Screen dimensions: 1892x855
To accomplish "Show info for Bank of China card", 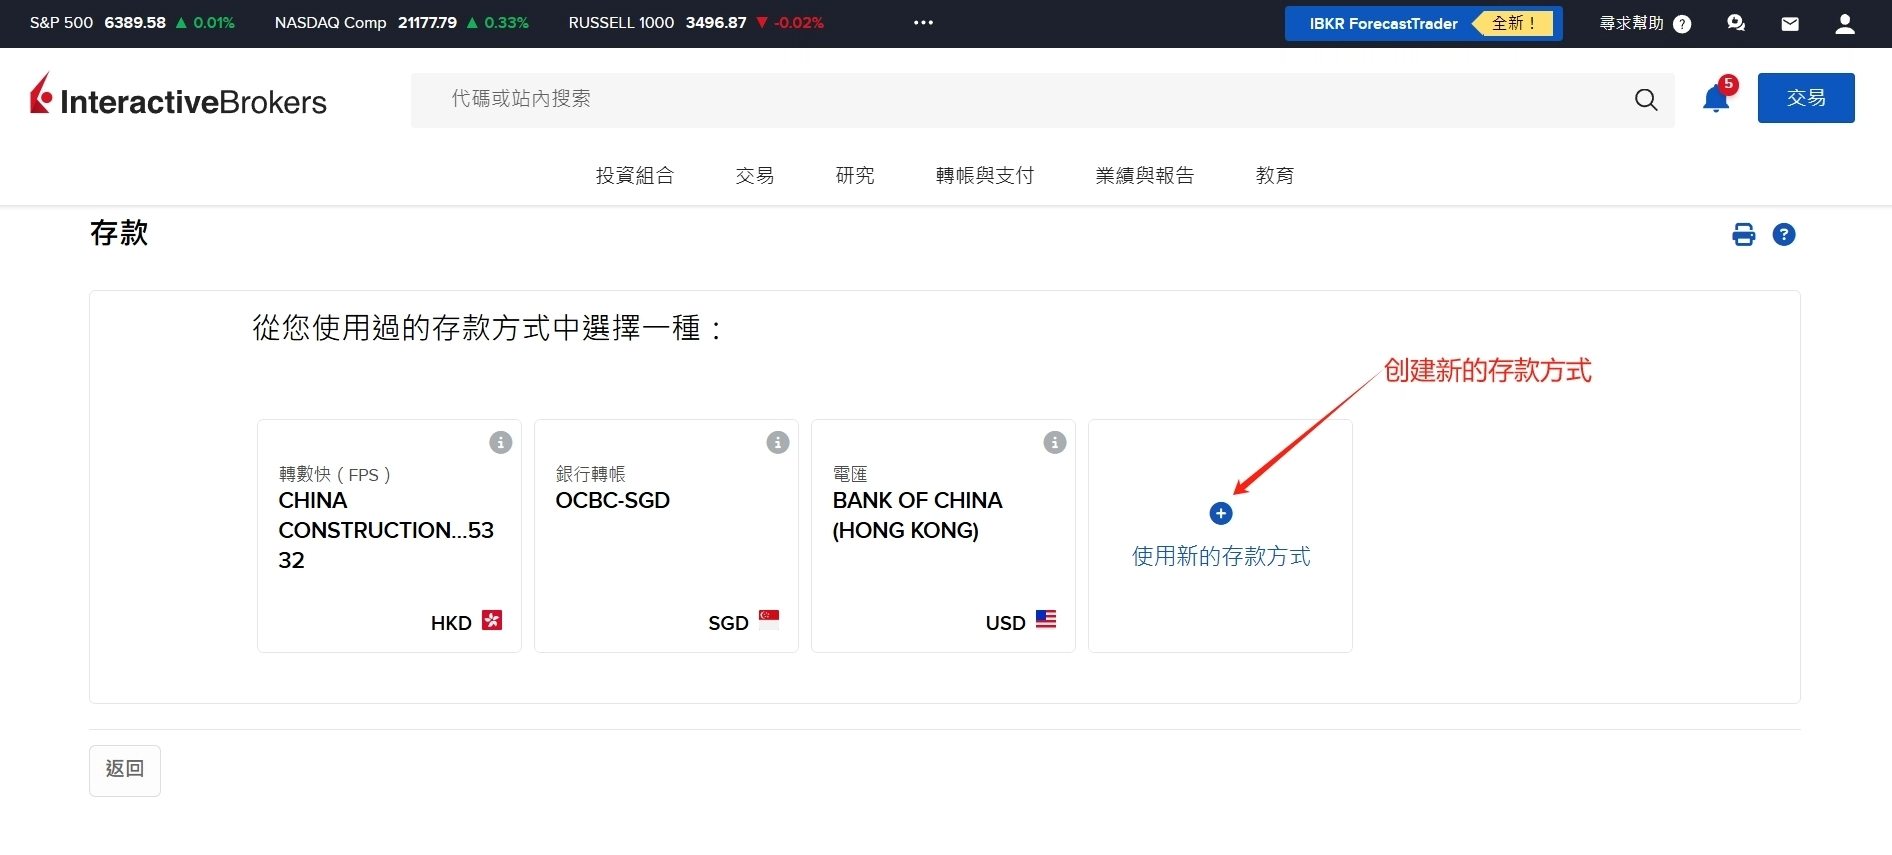I will (1055, 442).
